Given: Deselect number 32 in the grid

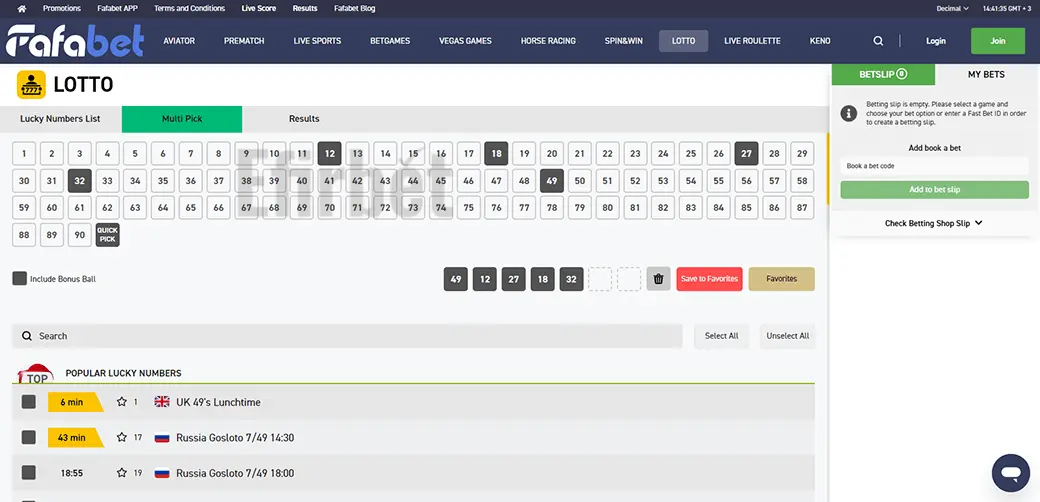Looking at the screenshot, I should click(80, 180).
